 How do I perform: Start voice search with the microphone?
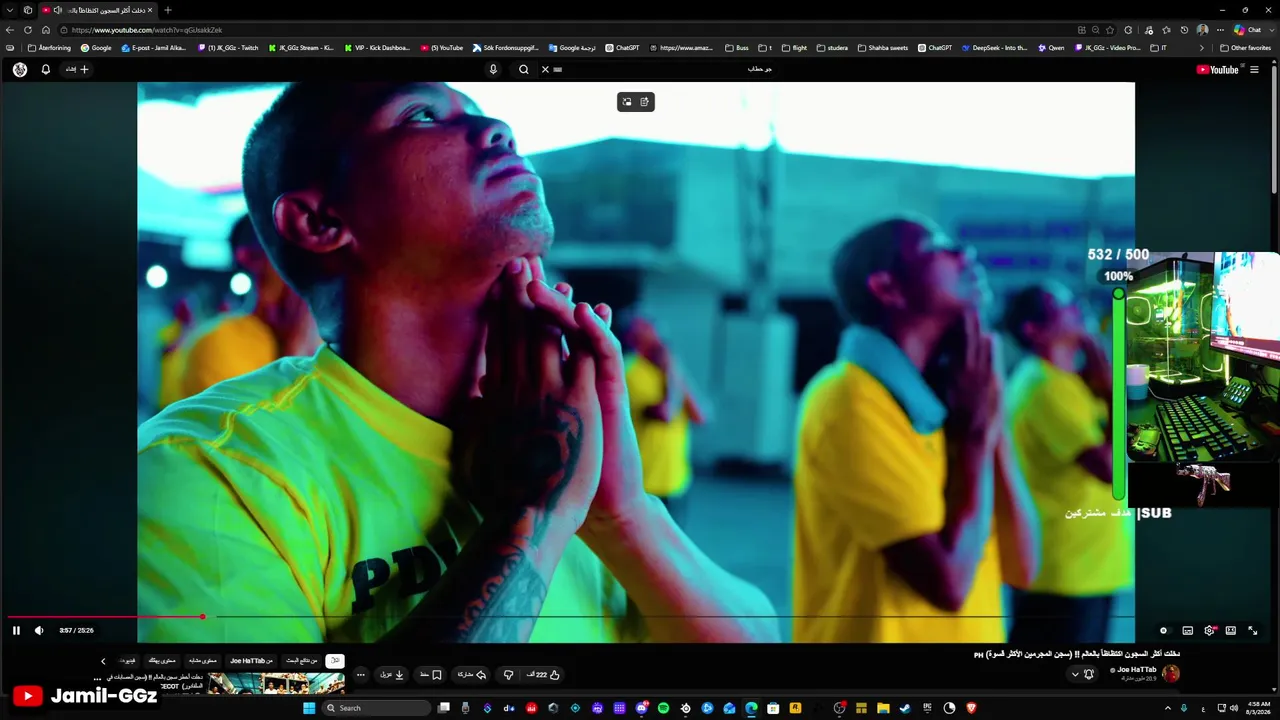pyautogui.click(x=493, y=70)
